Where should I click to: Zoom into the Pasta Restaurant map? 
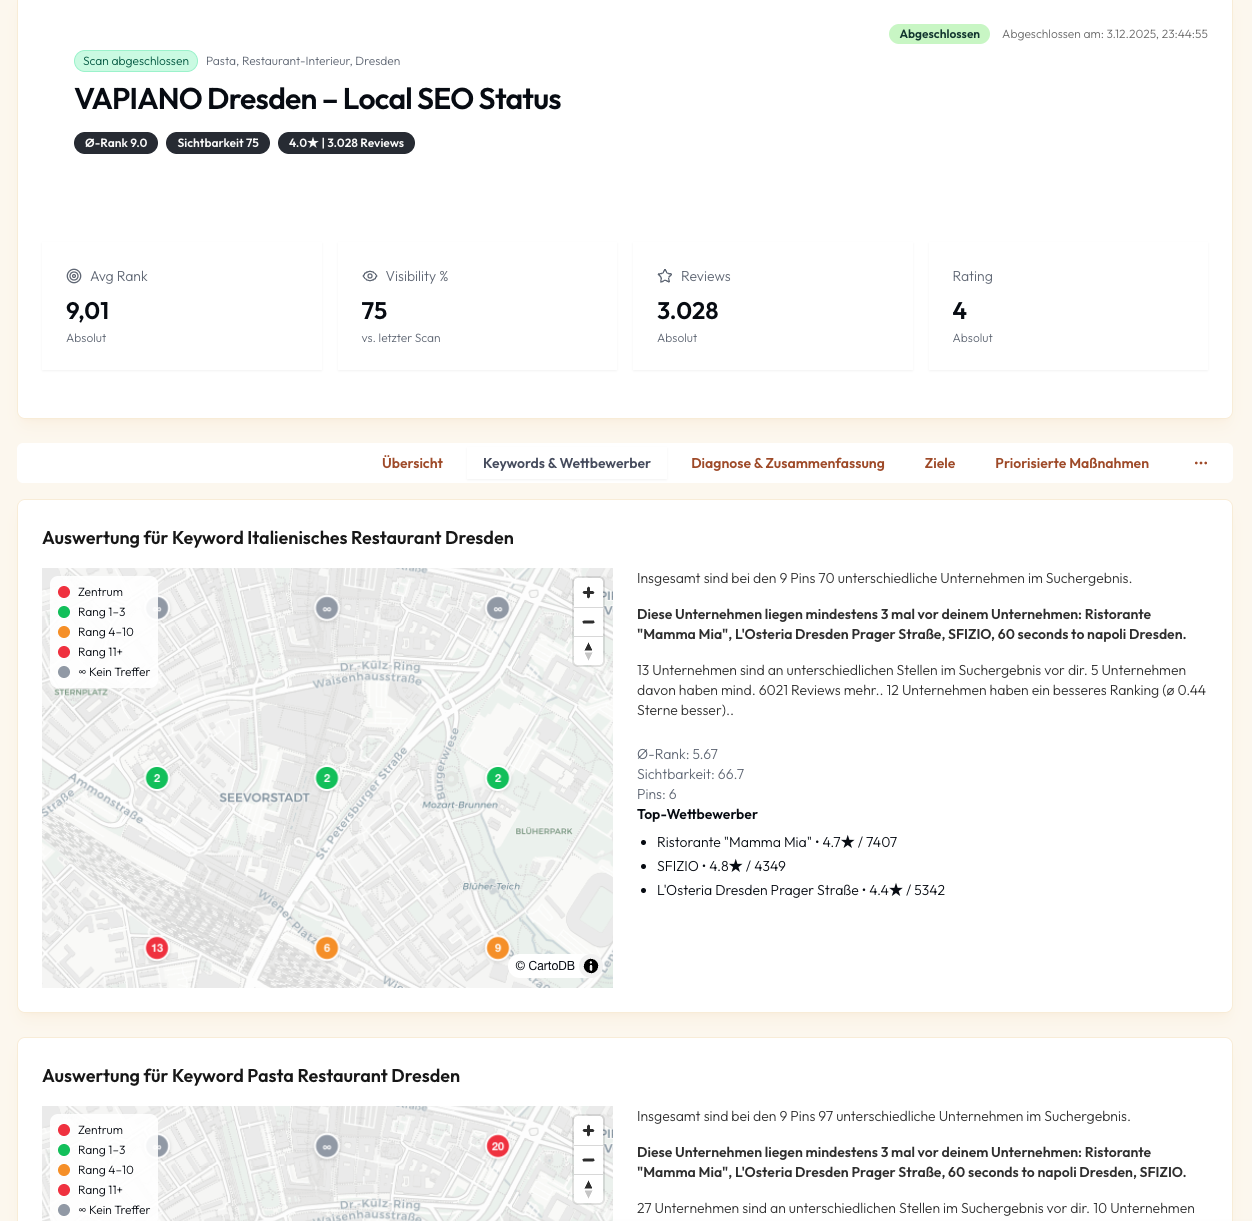coord(588,1130)
